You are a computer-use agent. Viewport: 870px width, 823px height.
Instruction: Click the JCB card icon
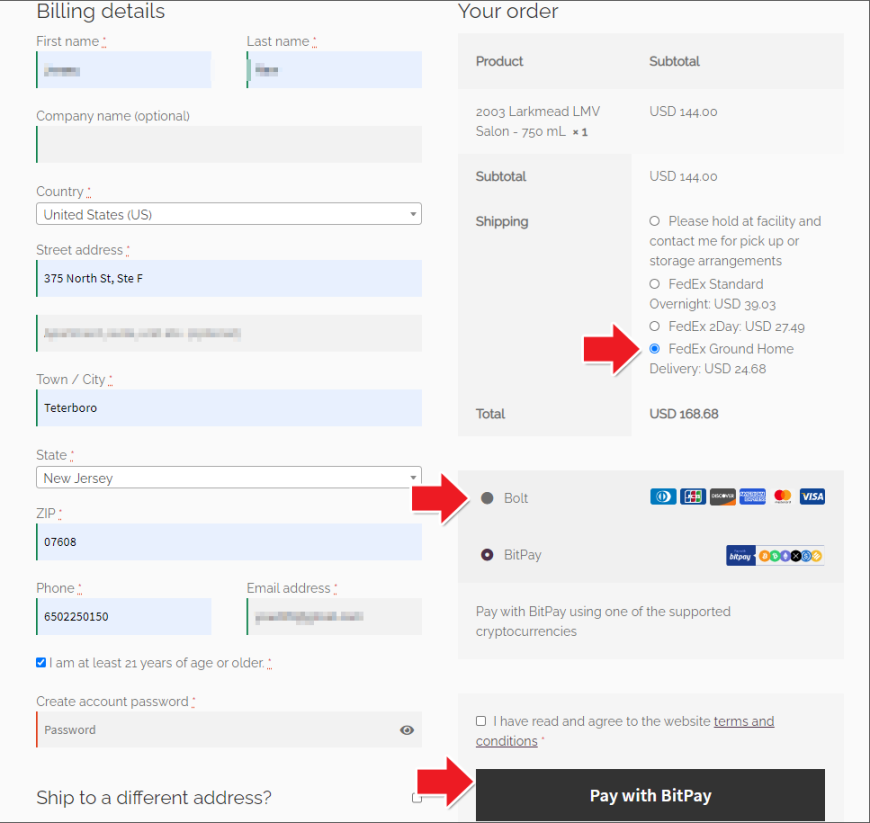pos(692,496)
